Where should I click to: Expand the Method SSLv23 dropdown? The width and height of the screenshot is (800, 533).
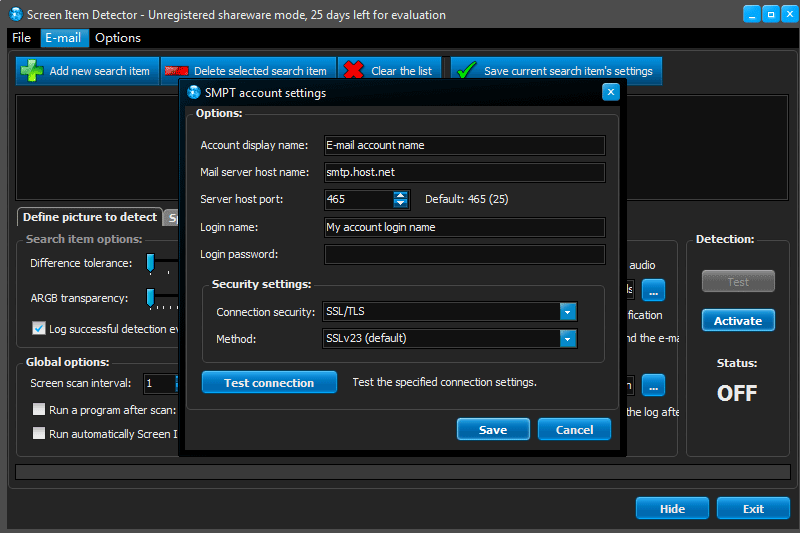pyautogui.click(x=567, y=338)
